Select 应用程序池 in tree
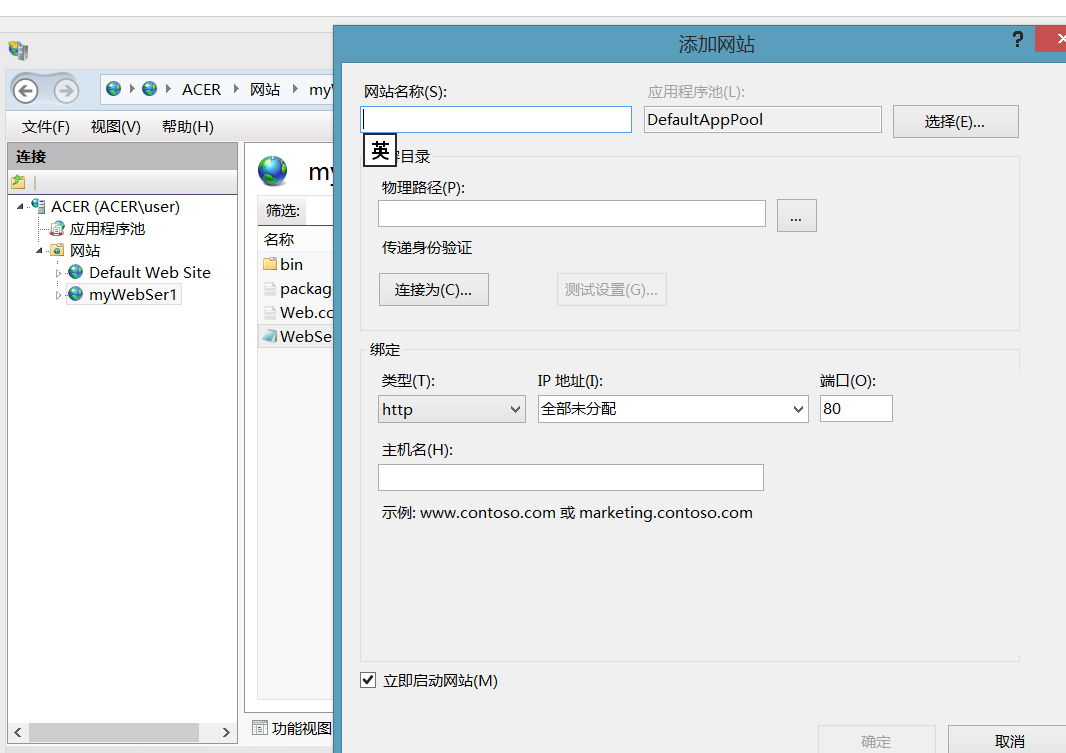 (x=107, y=229)
